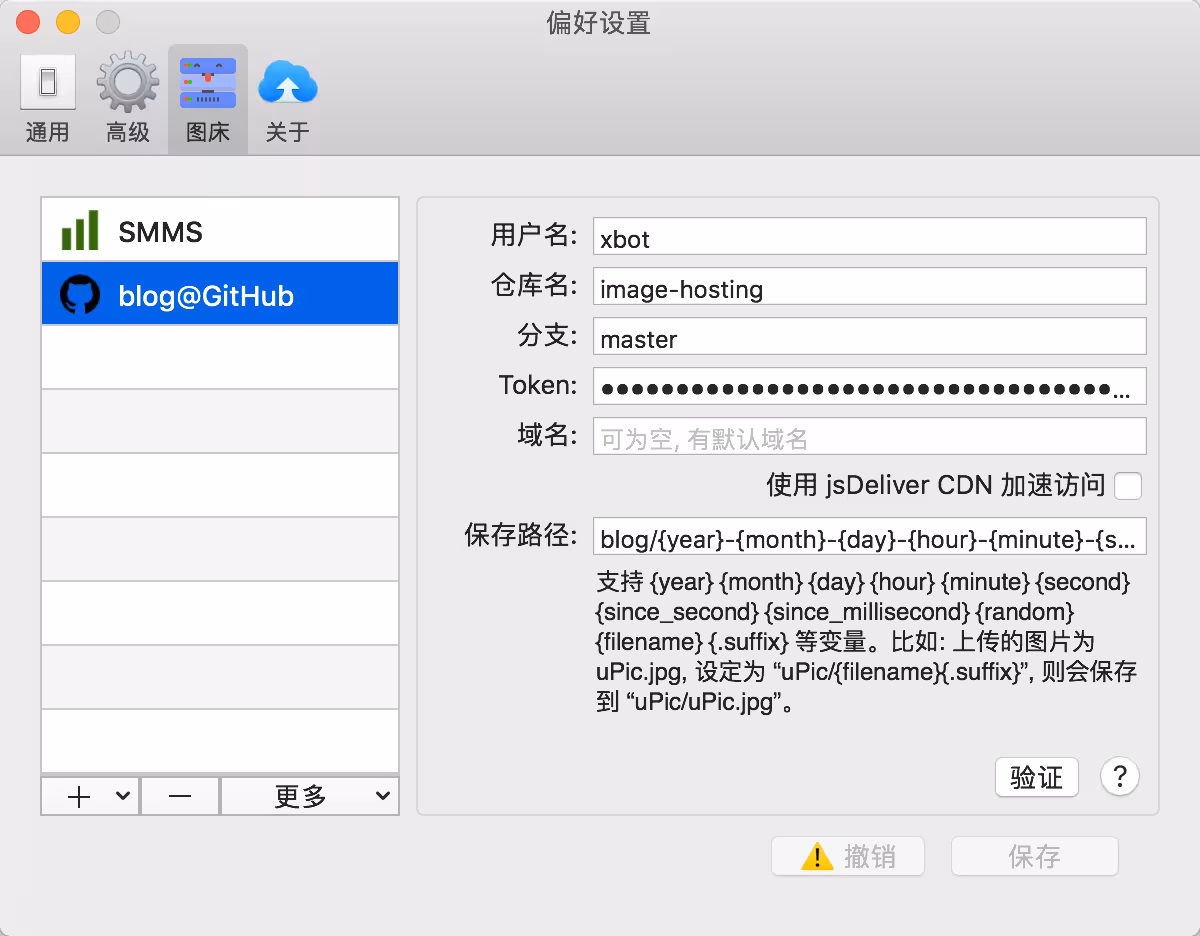Remove selected host with minus button
Viewport: 1200px width, 936px height.
(180, 796)
